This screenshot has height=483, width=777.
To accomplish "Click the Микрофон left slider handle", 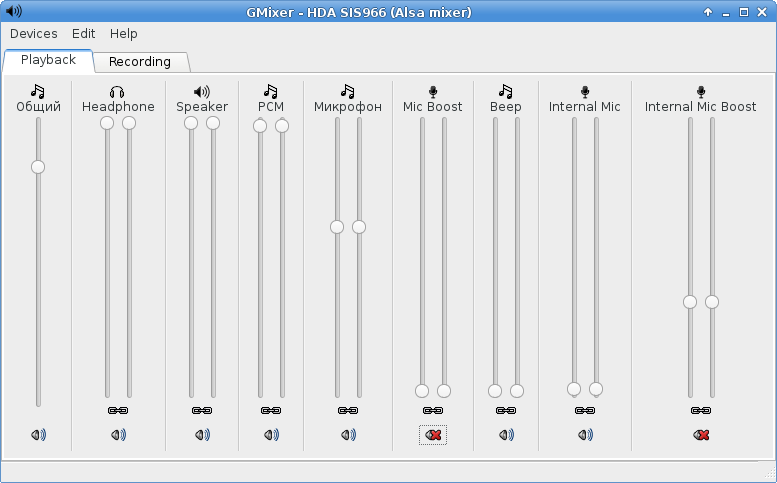I will [x=337, y=227].
